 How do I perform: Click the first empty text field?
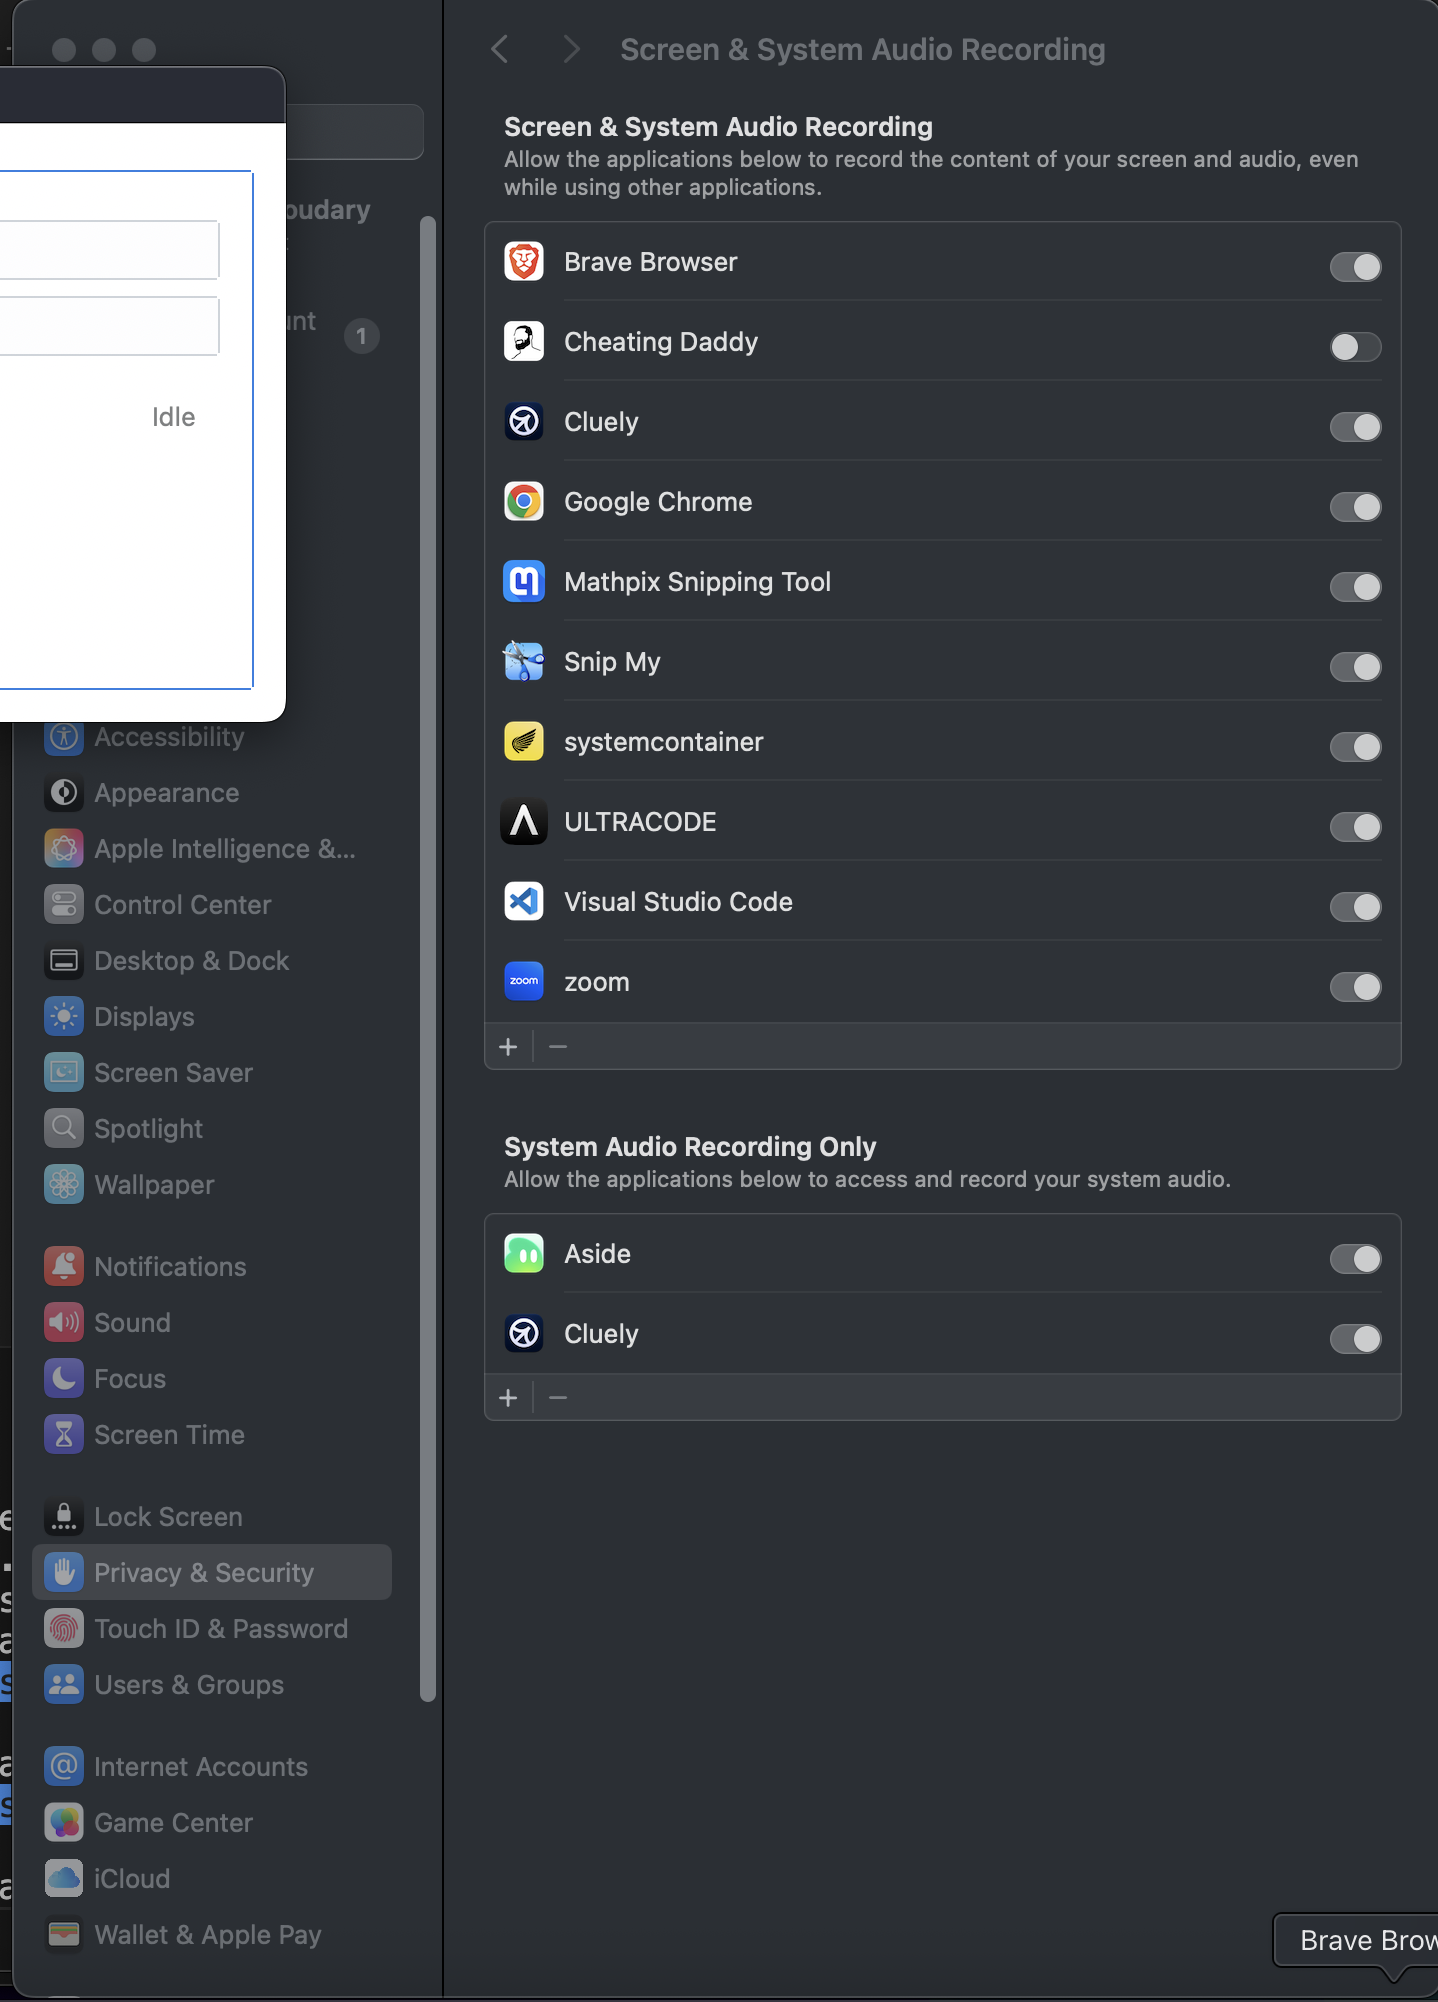point(108,250)
